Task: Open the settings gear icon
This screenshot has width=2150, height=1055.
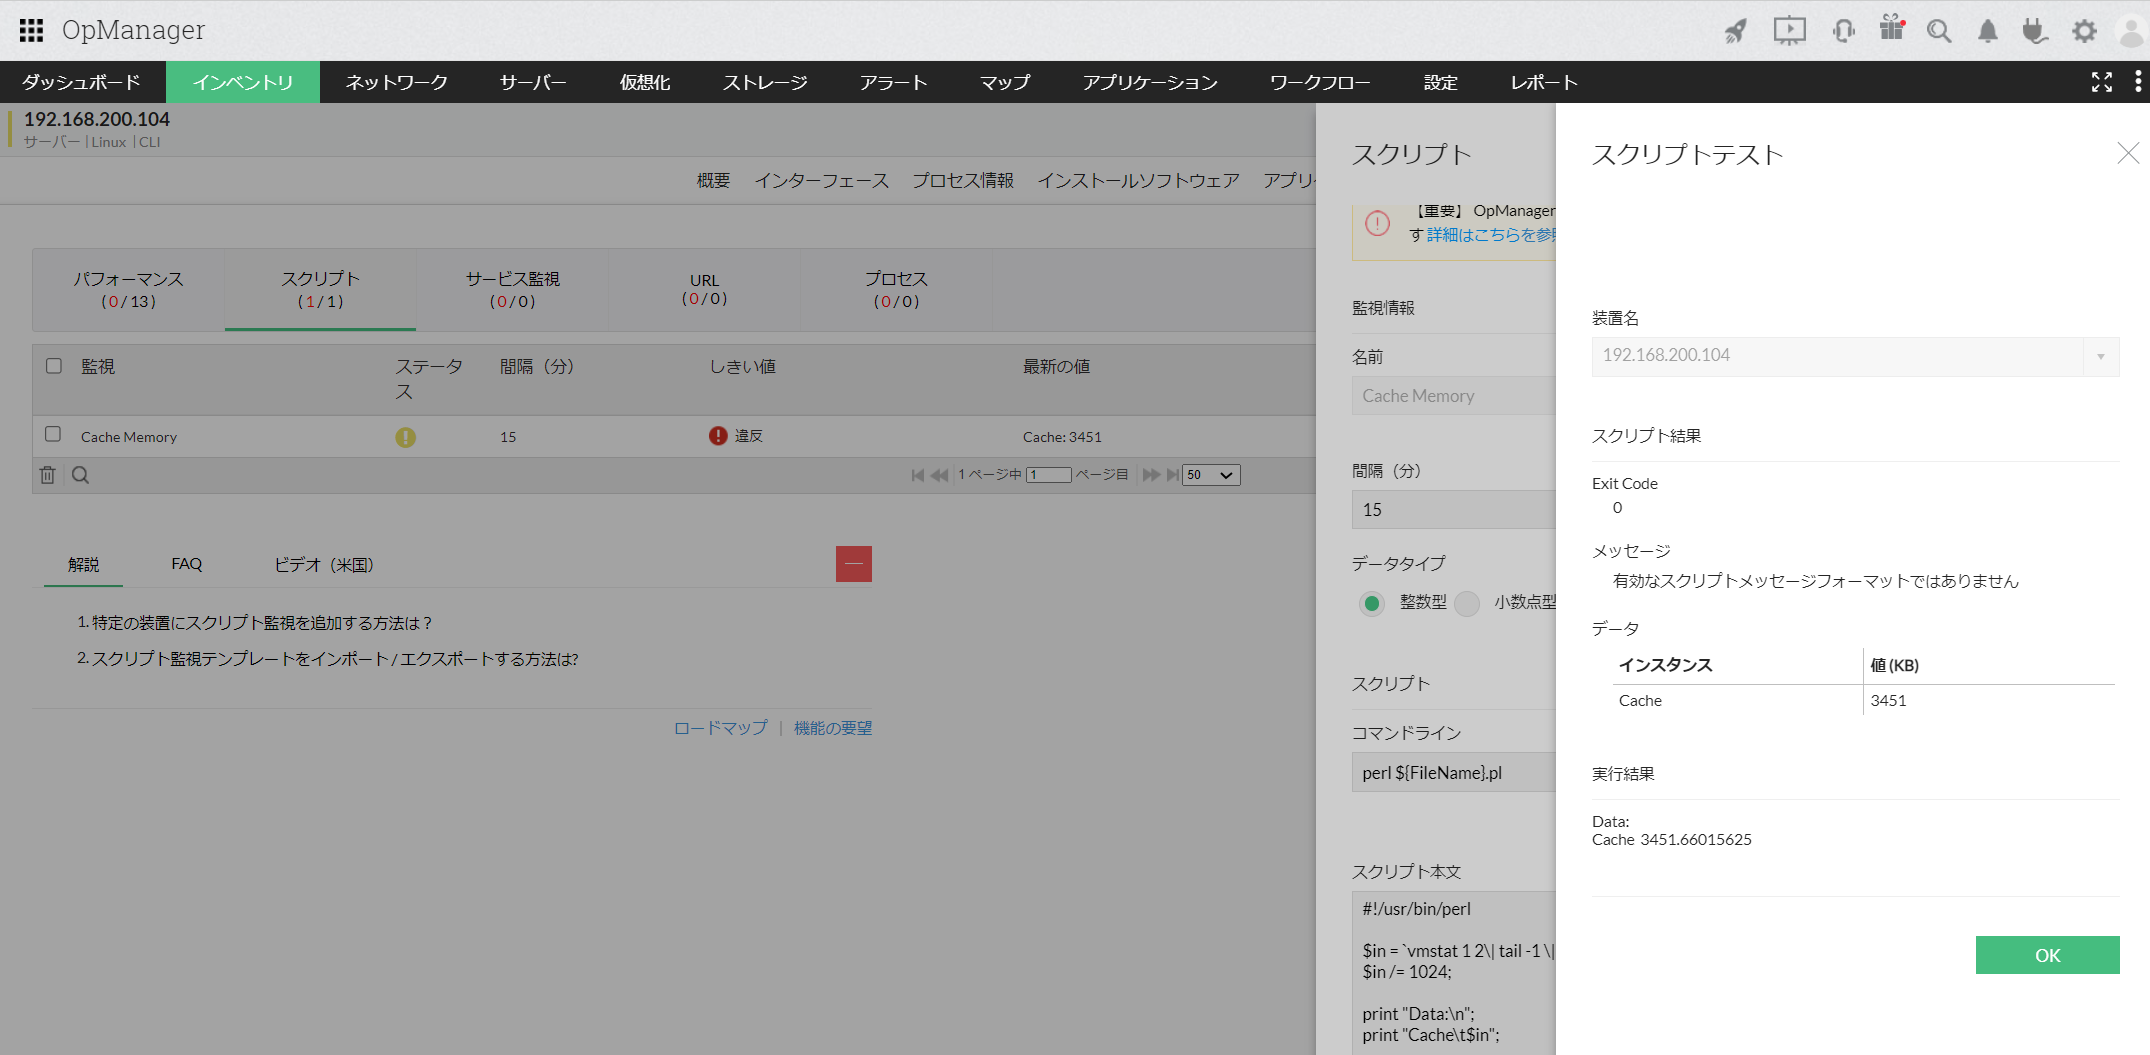Action: tap(2085, 30)
